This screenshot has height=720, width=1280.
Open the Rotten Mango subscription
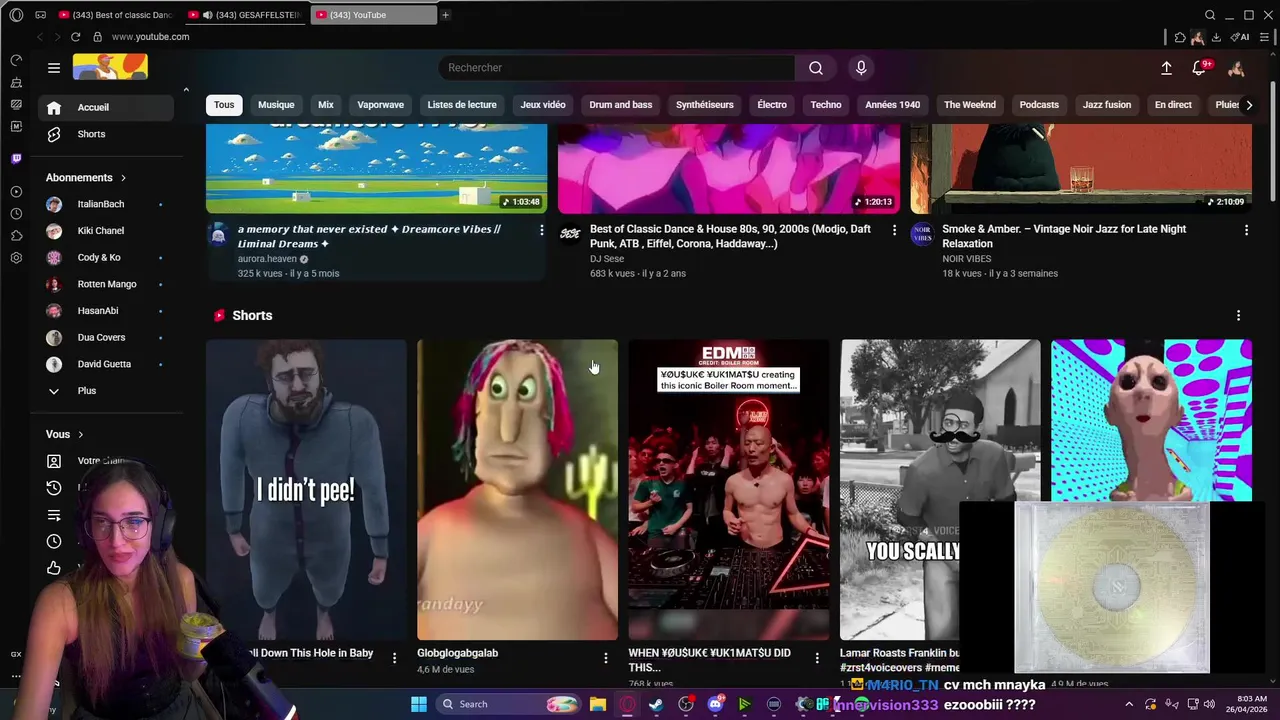coord(106,284)
